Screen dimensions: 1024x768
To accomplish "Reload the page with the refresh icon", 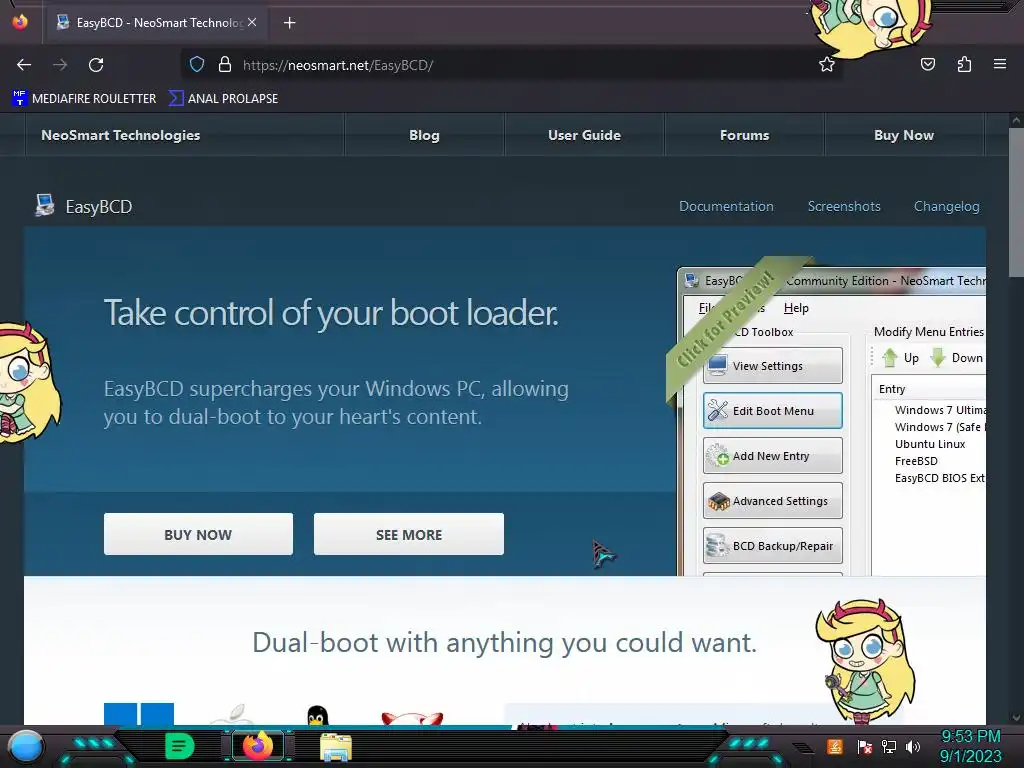I will [x=96, y=65].
